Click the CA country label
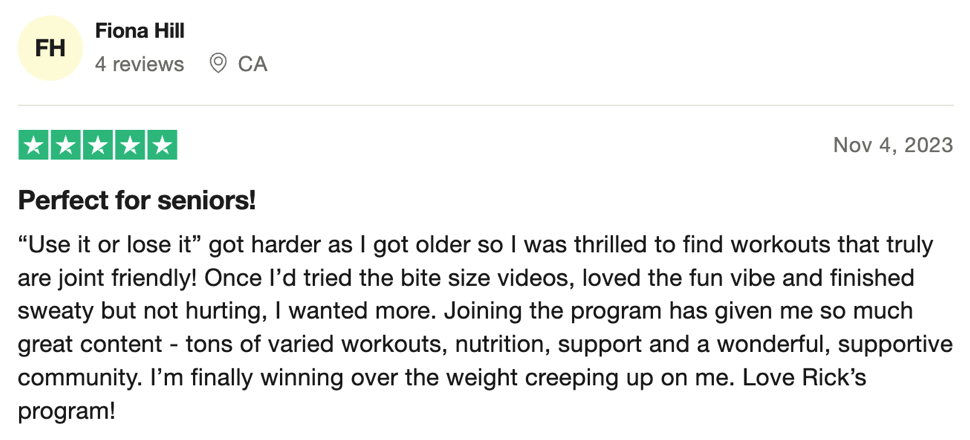Screen dimensions: 970x440 pos(252,64)
